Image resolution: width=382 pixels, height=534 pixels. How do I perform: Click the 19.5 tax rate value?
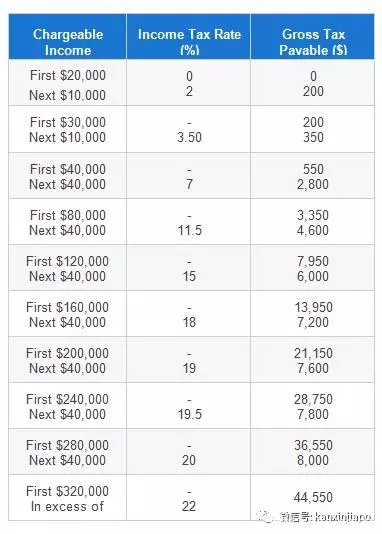pyautogui.click(x=189, y=414)
